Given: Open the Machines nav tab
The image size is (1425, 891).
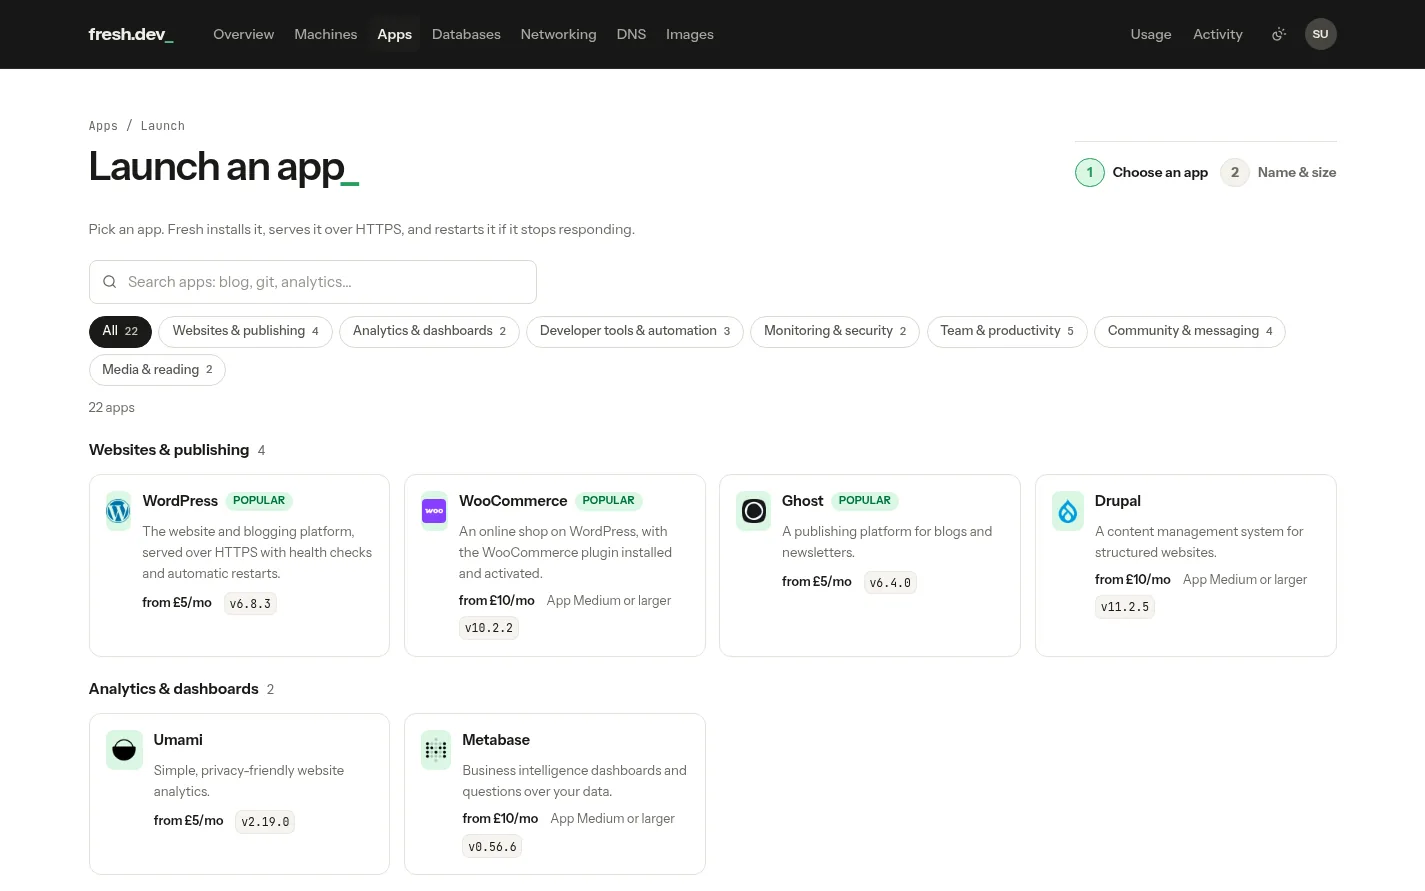Looking at the screenshot, I should (x=325, y=34).
